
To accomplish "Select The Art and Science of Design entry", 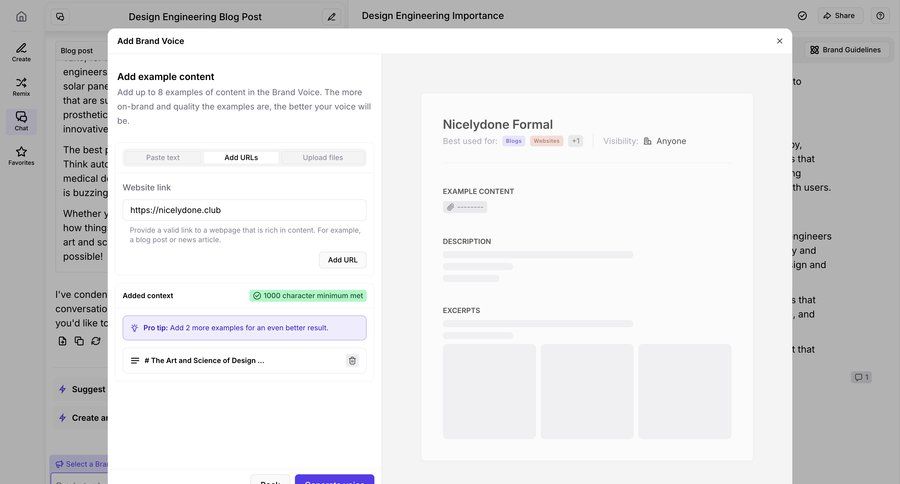I will [245, 361].
